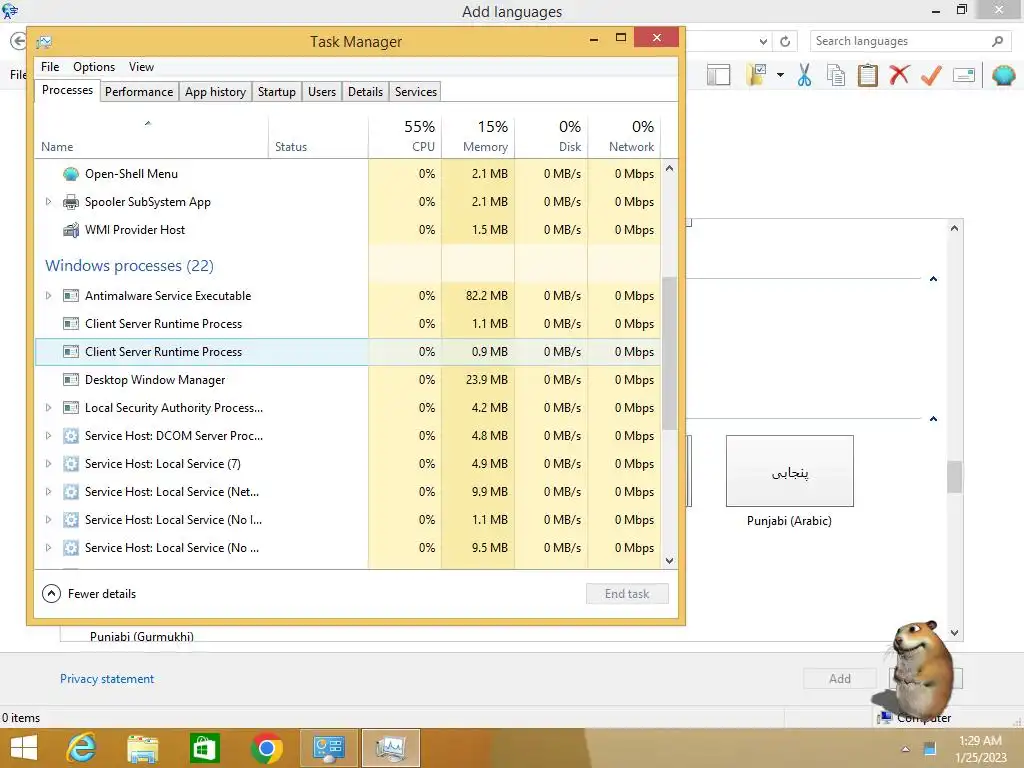Click the End task button
1024x768 pixels.
pyautogui.click(x=627, y=594)
